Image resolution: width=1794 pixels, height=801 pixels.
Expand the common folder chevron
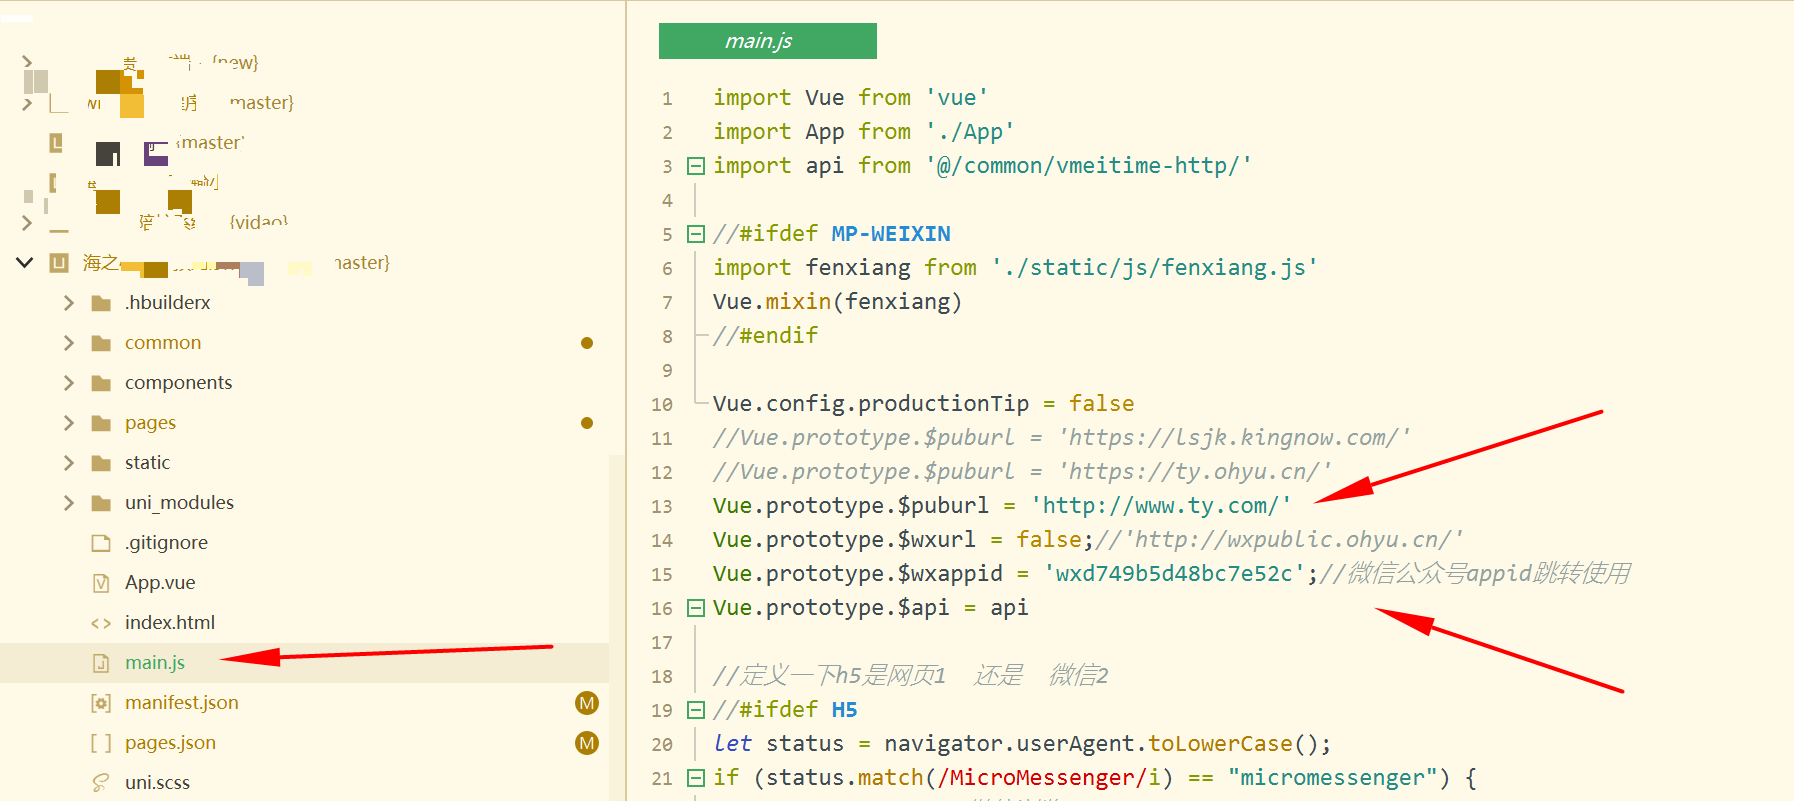pos(69,343)
